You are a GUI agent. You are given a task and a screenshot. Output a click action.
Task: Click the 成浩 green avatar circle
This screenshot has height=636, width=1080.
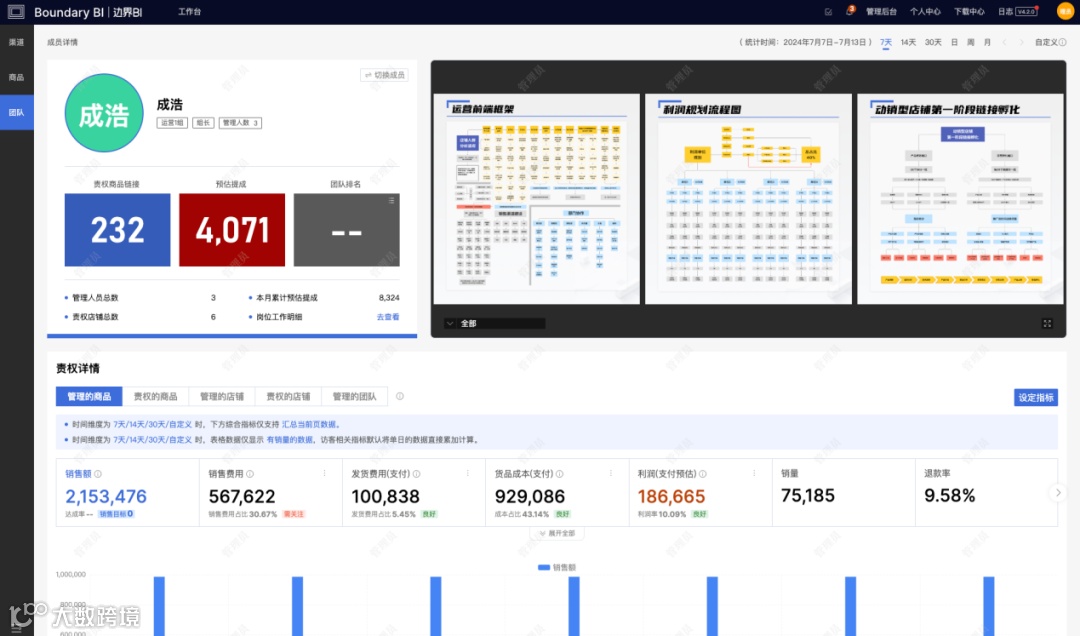pyautogui.click(x=104, y=113)
